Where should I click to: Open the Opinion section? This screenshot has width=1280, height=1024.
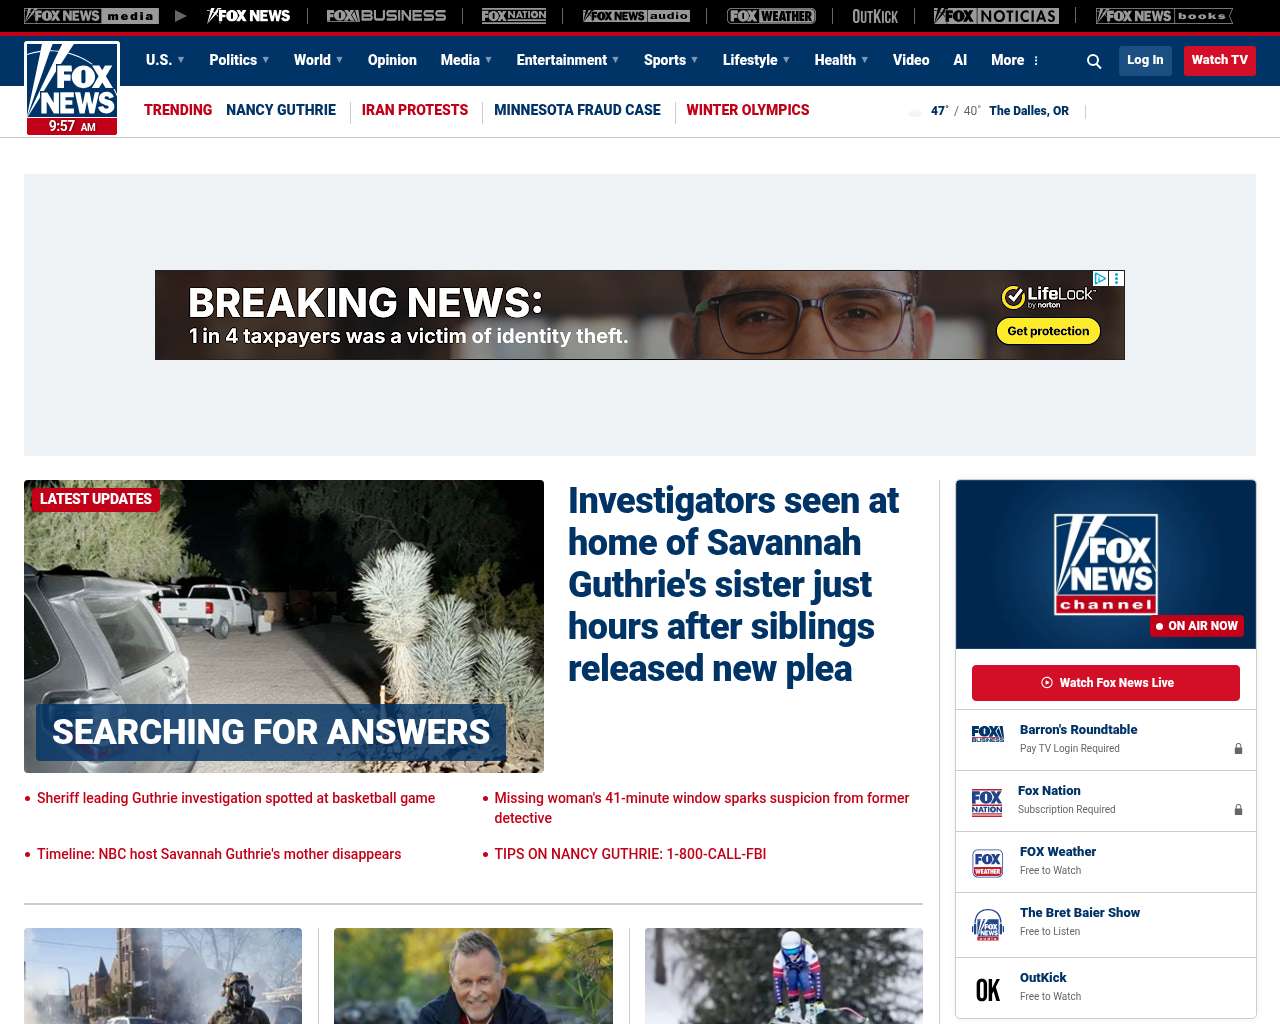click(x=392, y=60)
